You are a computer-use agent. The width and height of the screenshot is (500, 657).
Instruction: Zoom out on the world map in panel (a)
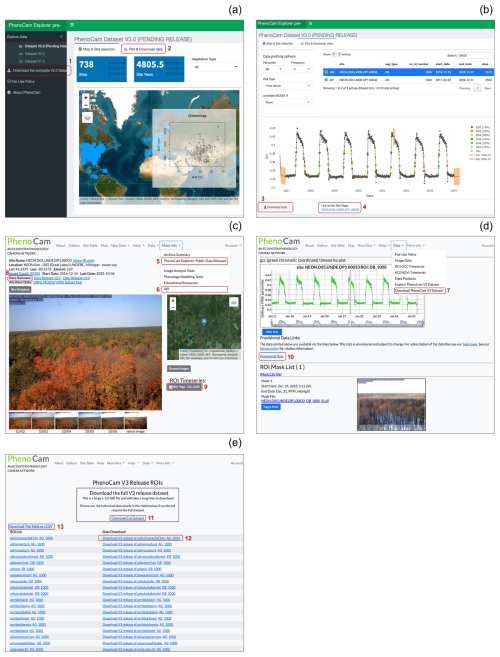tap(86, 104)
